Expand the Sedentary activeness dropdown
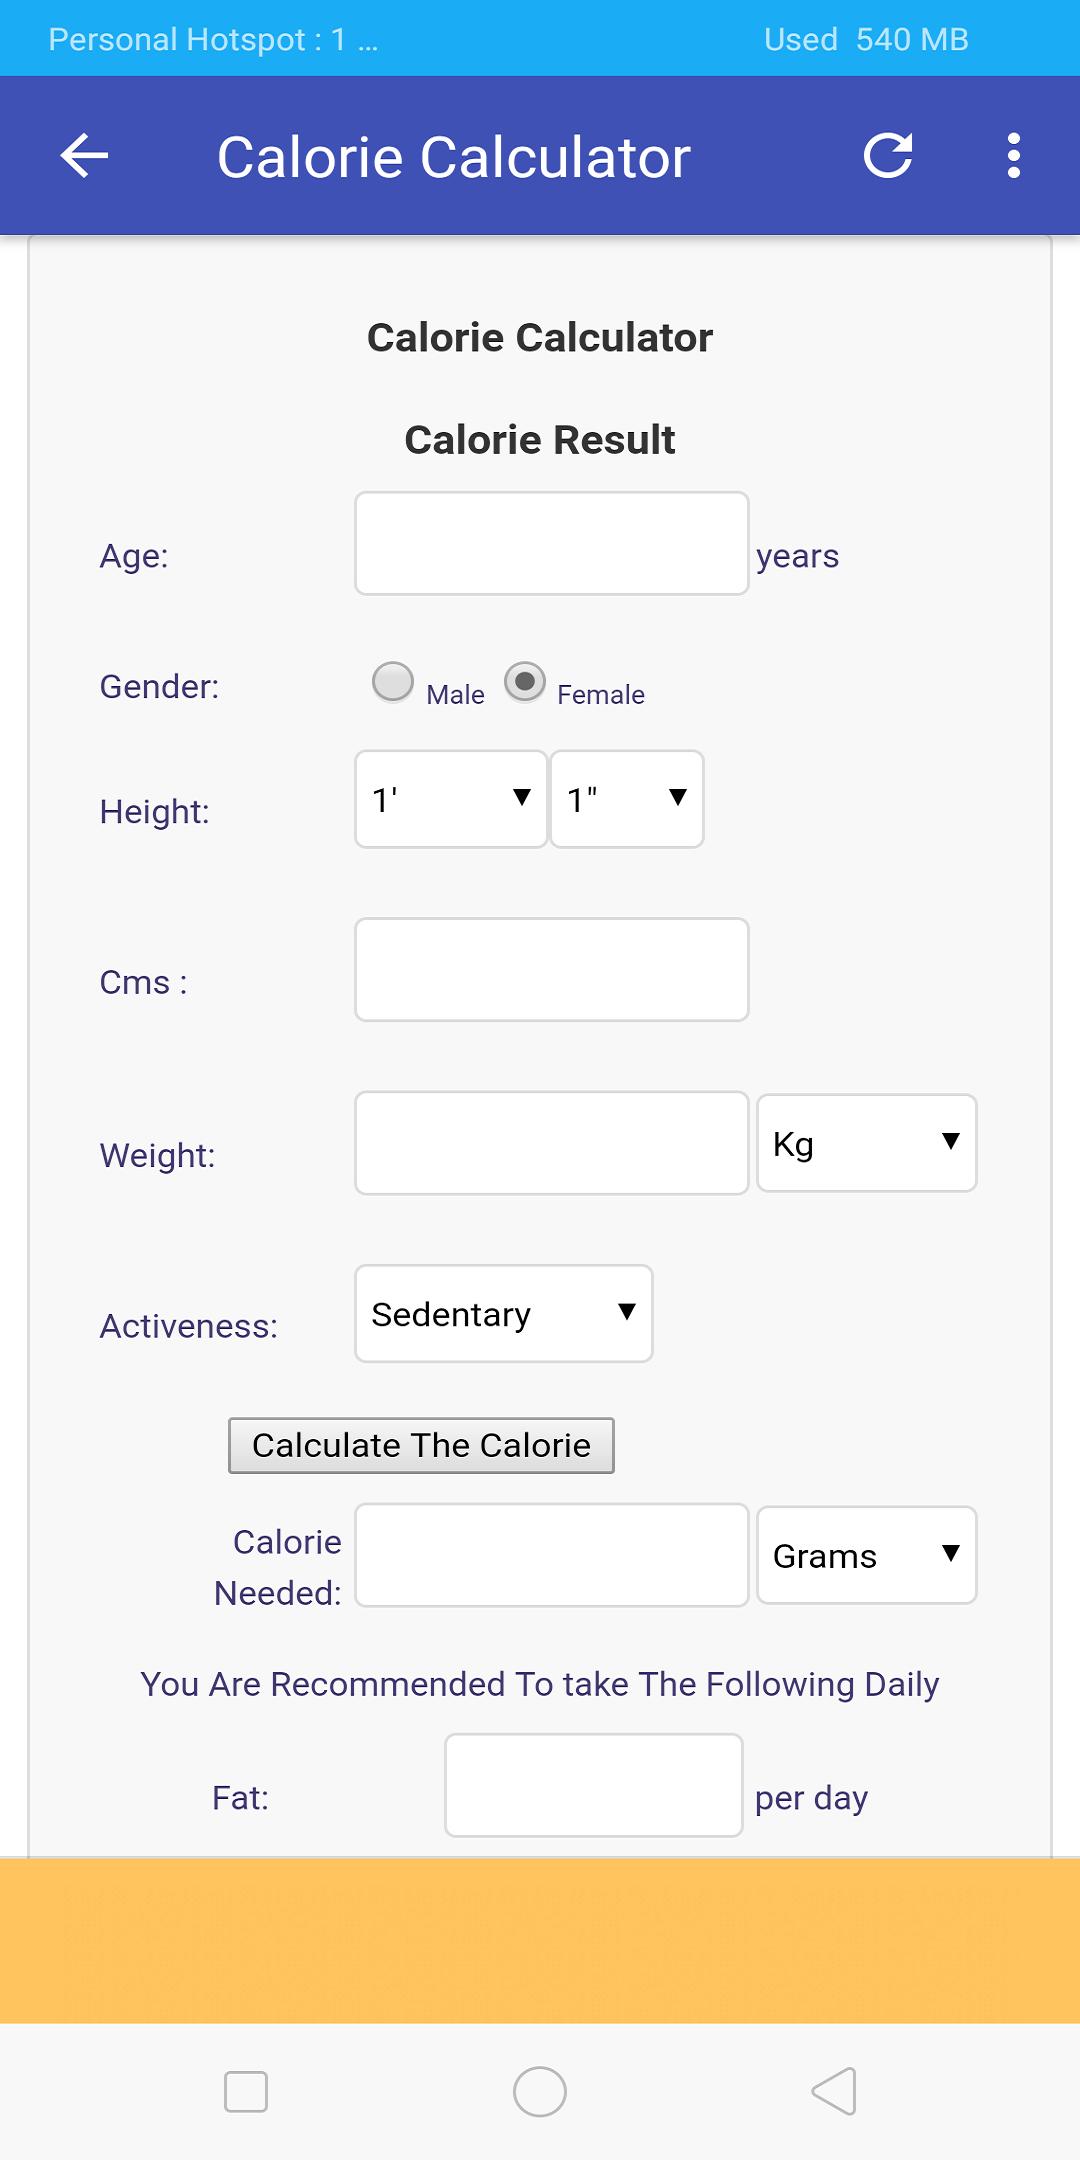Image resolution: width=1080 pixels, height=2160 pixels. pos(504,1313)
